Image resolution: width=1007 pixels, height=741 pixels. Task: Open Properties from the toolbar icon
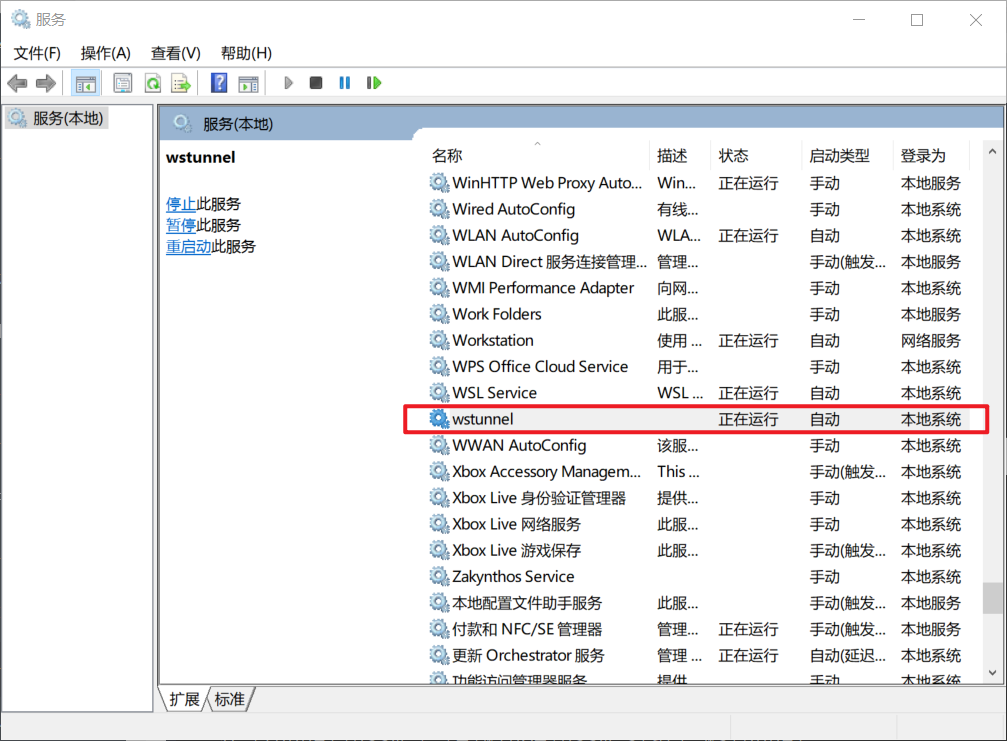(x=123, y=83)
